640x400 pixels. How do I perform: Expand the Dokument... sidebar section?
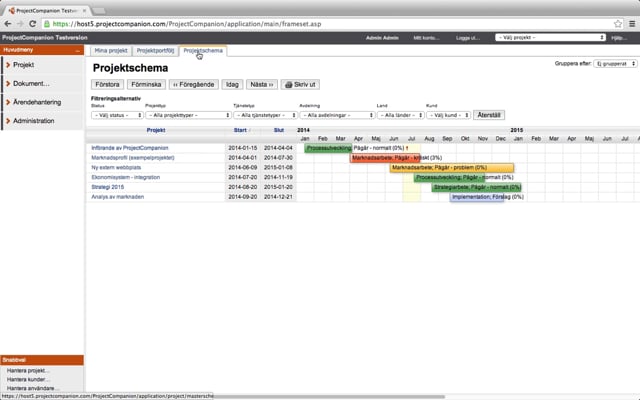click(42, 84)
